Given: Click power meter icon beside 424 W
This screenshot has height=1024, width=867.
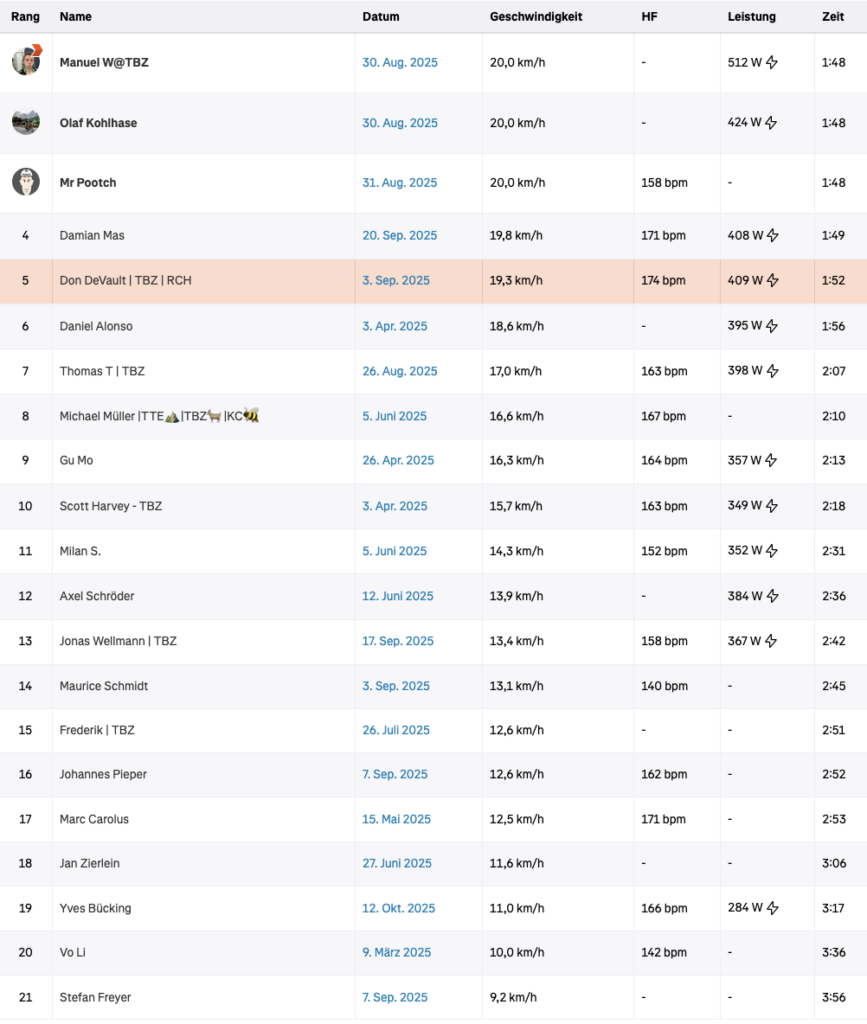Looking at the screenshot, I should 772,123.
